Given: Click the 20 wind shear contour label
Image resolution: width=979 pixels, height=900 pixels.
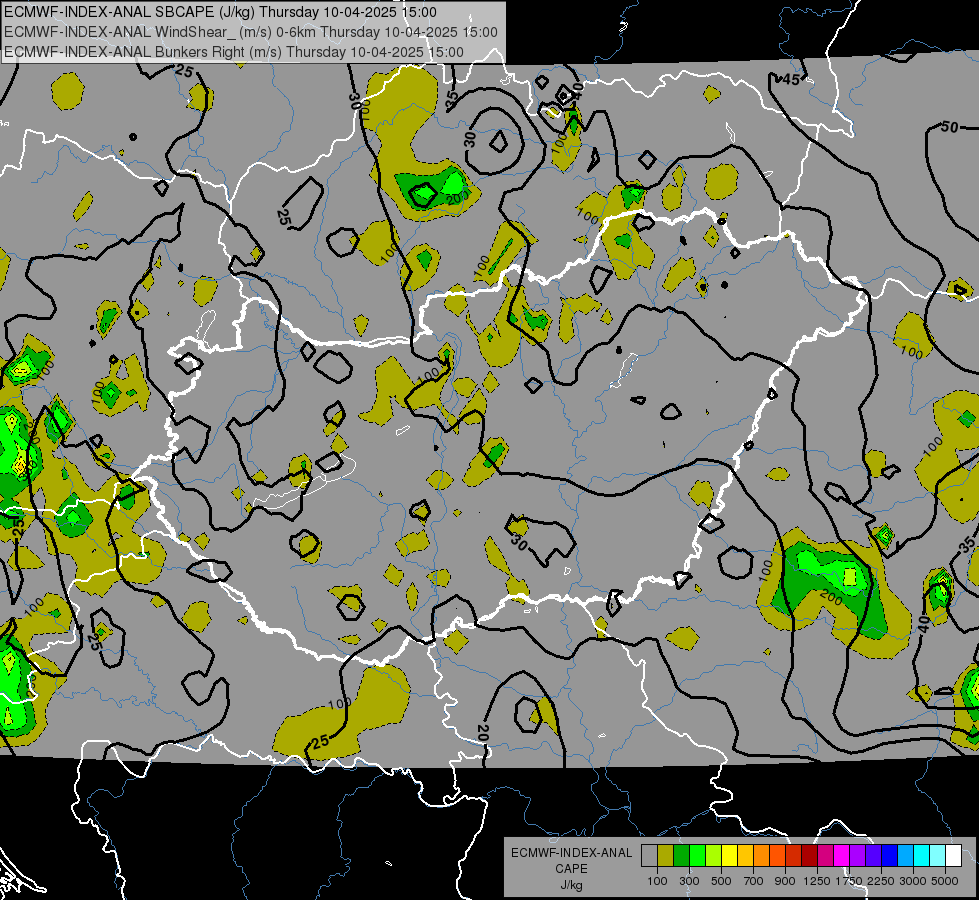Looking at the screenshot, I should pos(482,733).
